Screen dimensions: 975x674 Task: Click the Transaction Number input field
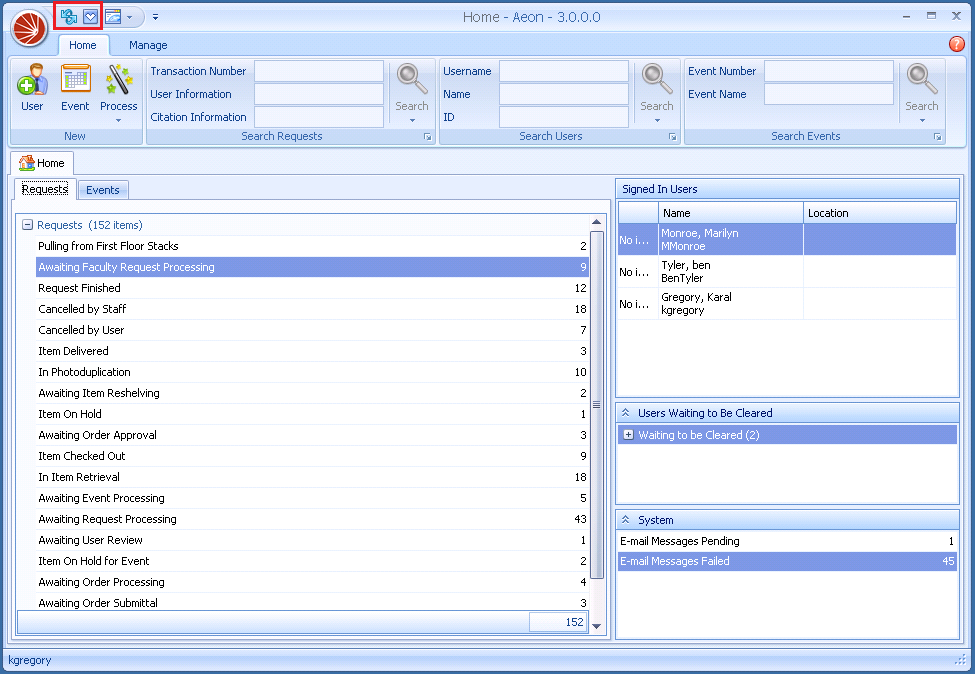[x=318, y=71]
